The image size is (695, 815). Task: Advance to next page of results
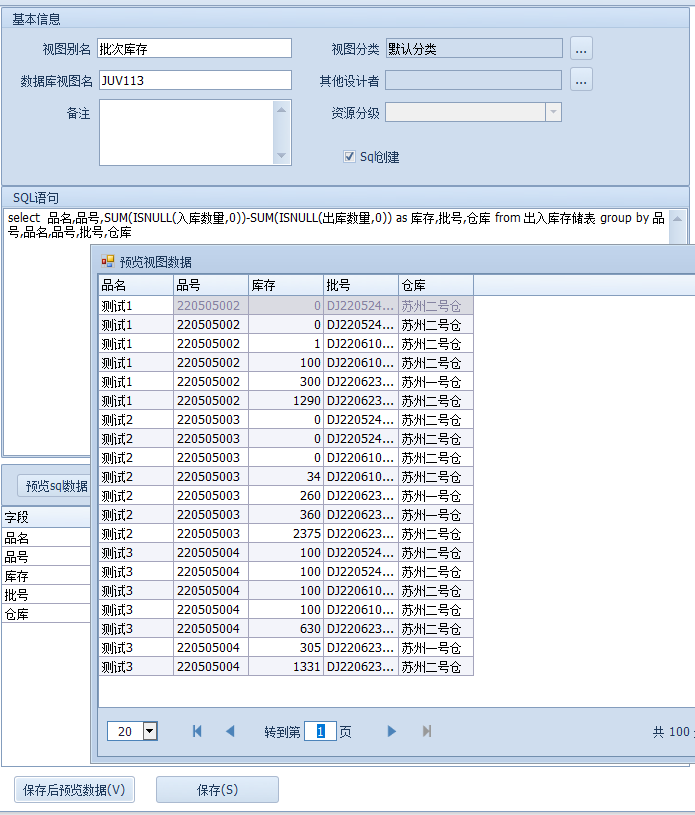click(x=392, y=731)
